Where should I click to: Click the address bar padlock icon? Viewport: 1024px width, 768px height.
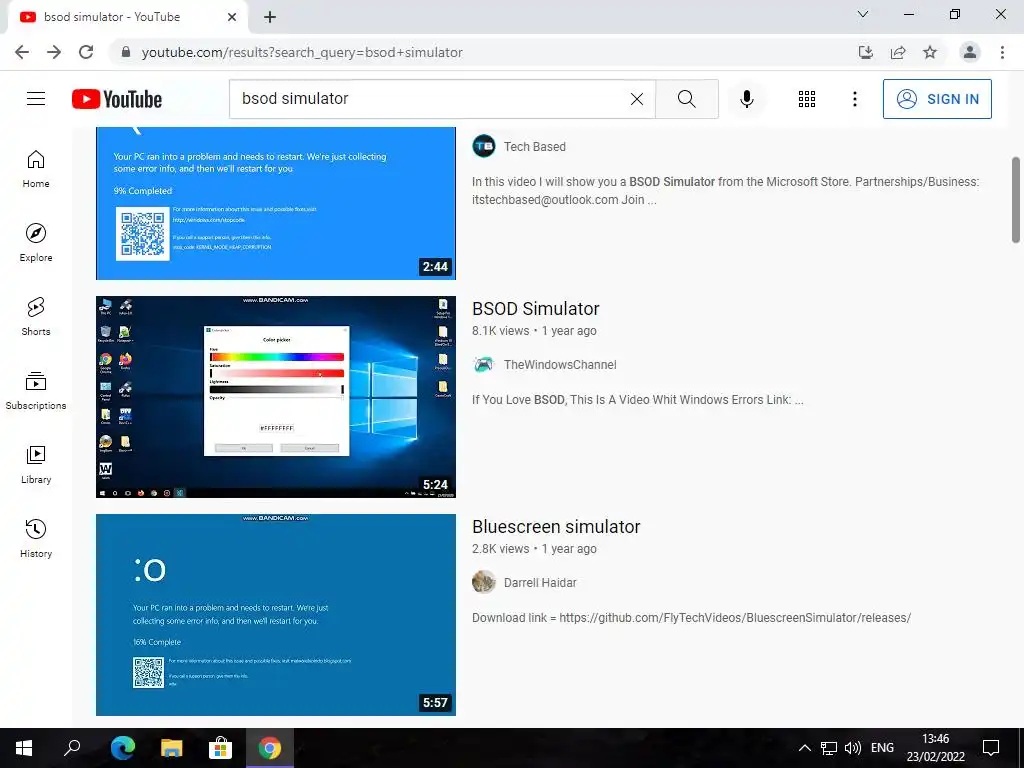click(x=126, y=52)
